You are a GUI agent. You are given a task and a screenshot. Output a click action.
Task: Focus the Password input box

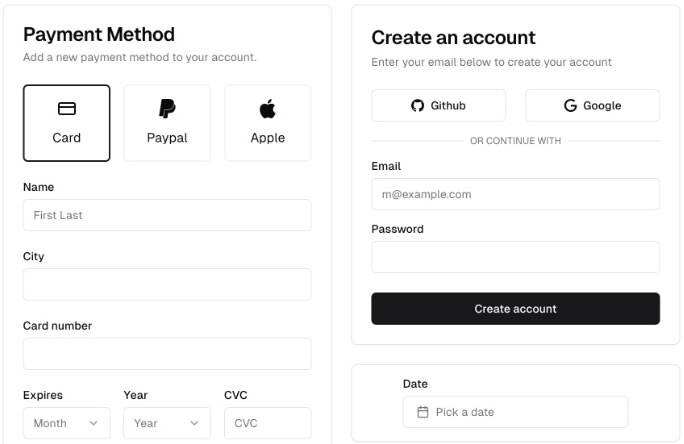[x=515, y=257]
